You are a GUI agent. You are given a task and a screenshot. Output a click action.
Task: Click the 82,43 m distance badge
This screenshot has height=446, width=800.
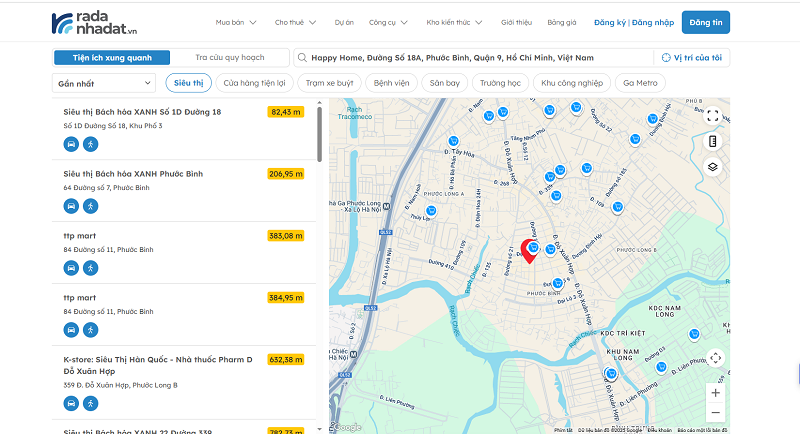(286, 112)
